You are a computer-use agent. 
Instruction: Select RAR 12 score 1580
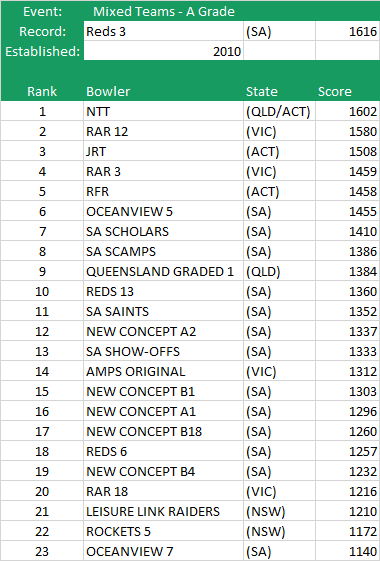(x=347, y=131)
